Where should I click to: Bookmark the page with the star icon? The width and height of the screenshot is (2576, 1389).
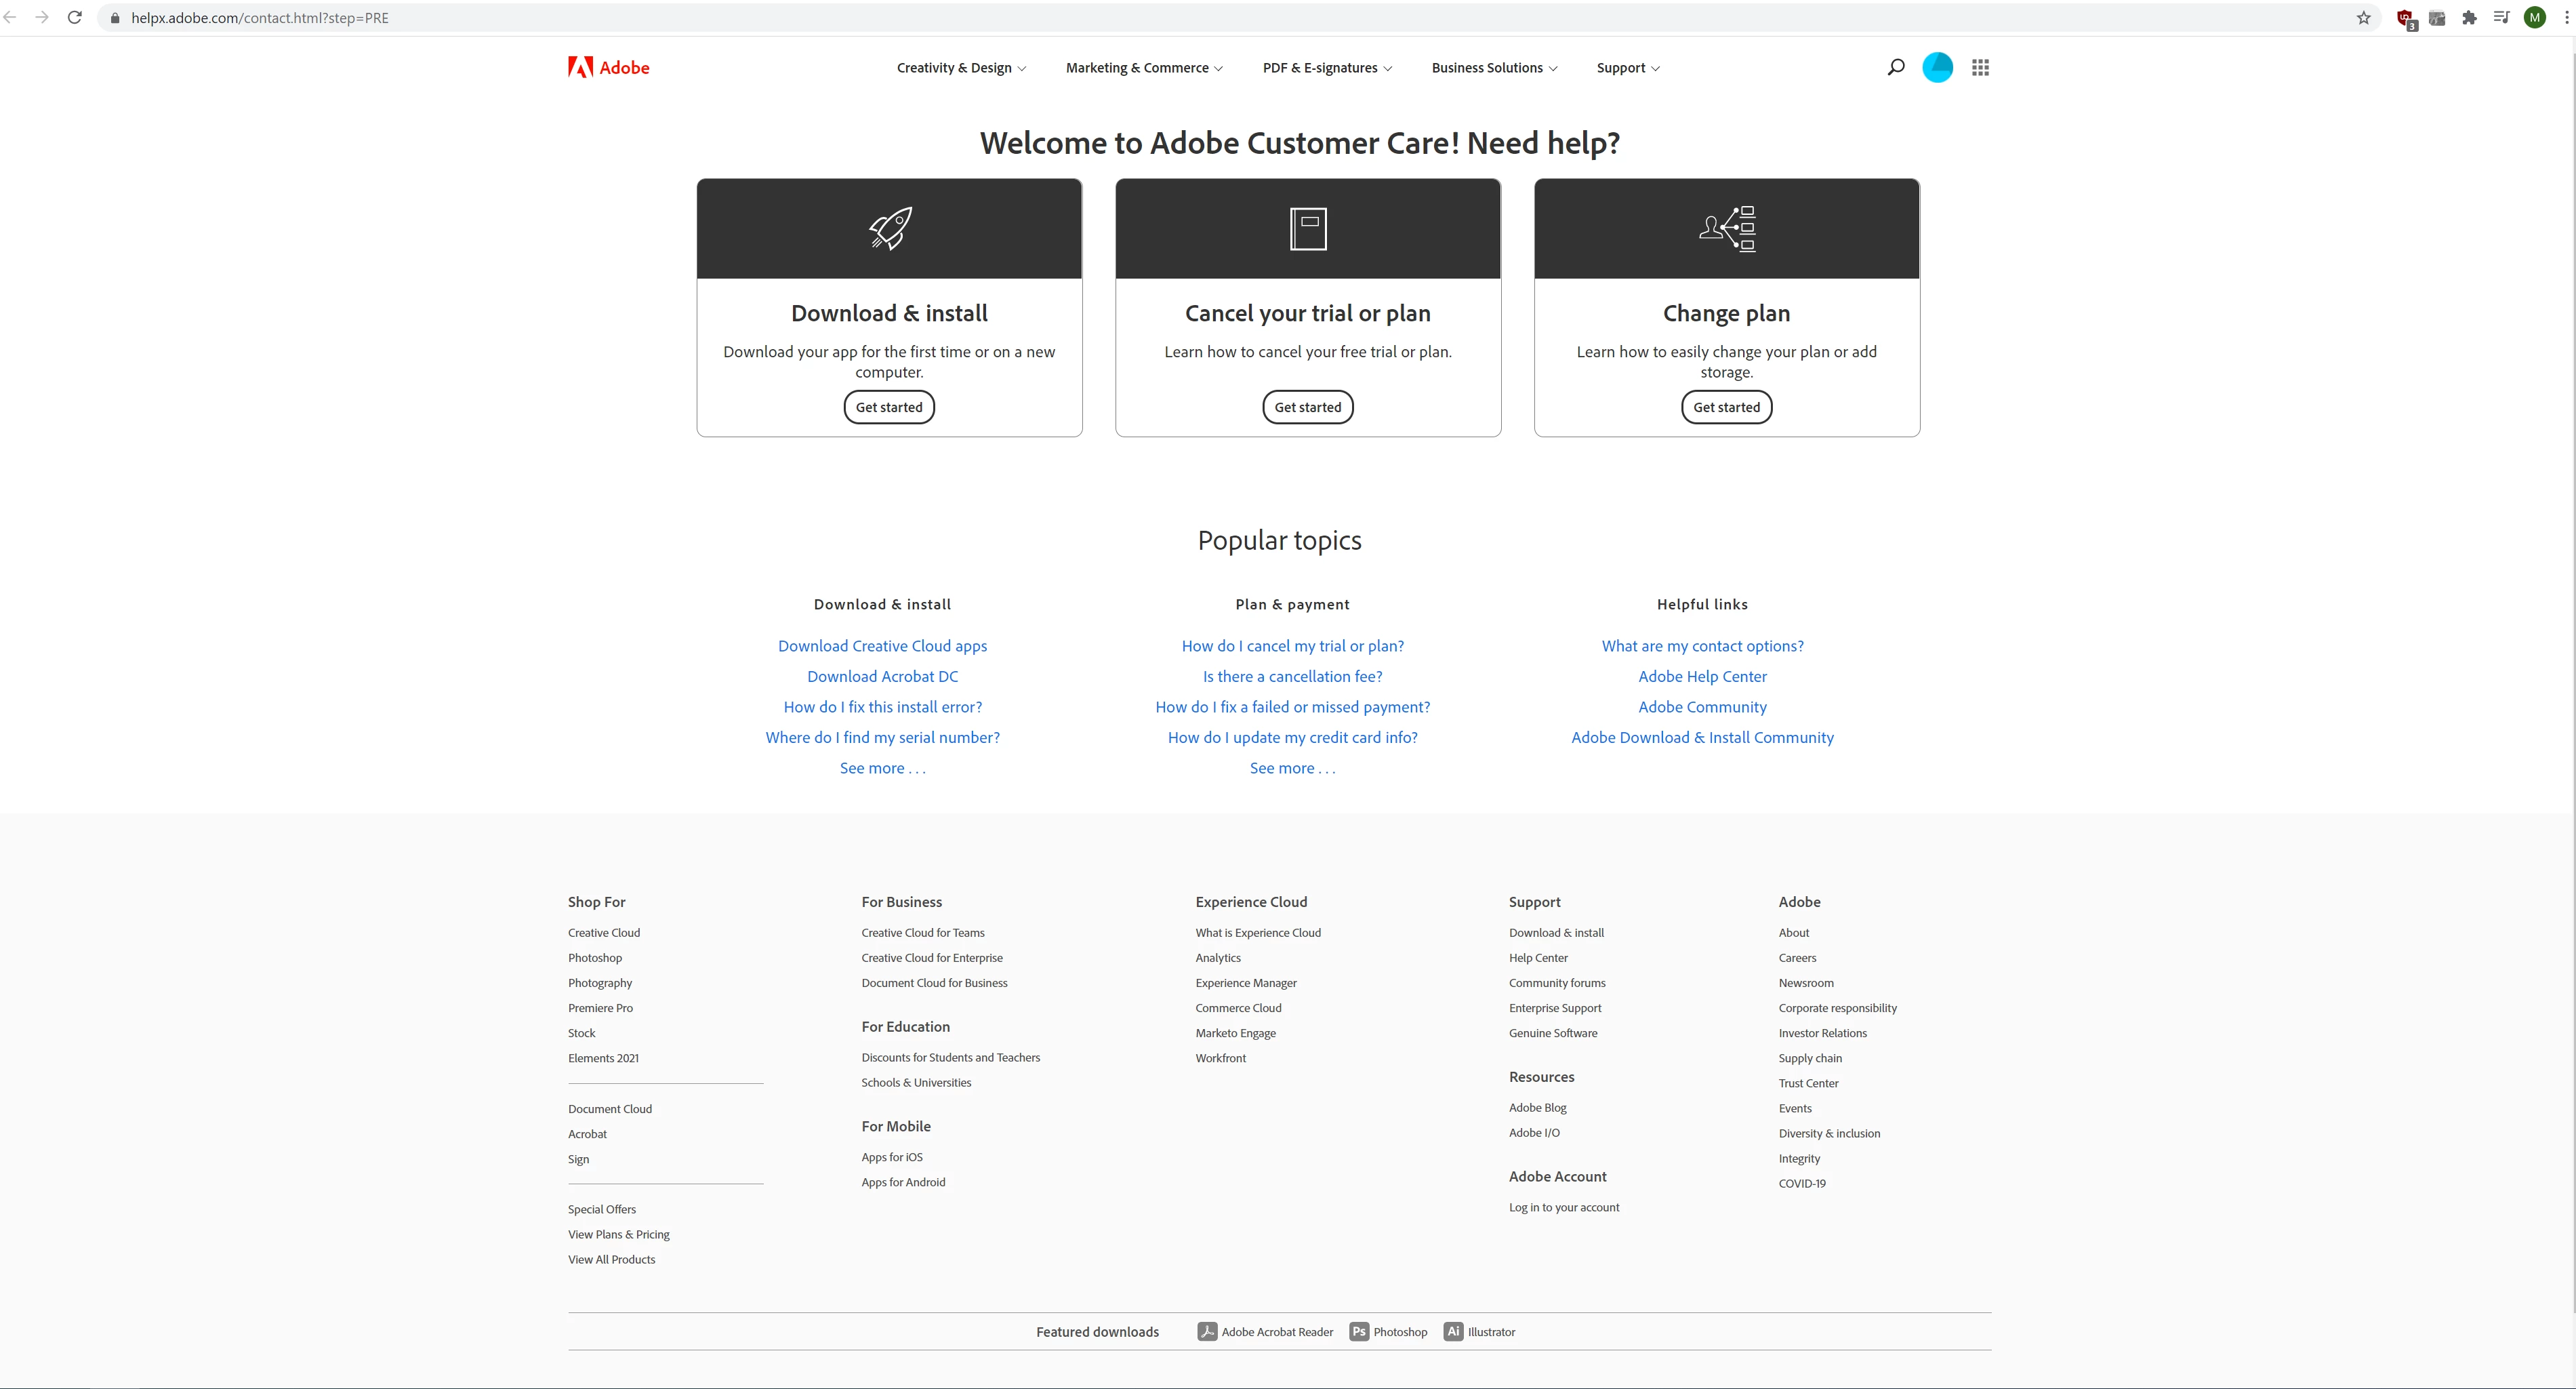coord(2363,18)
